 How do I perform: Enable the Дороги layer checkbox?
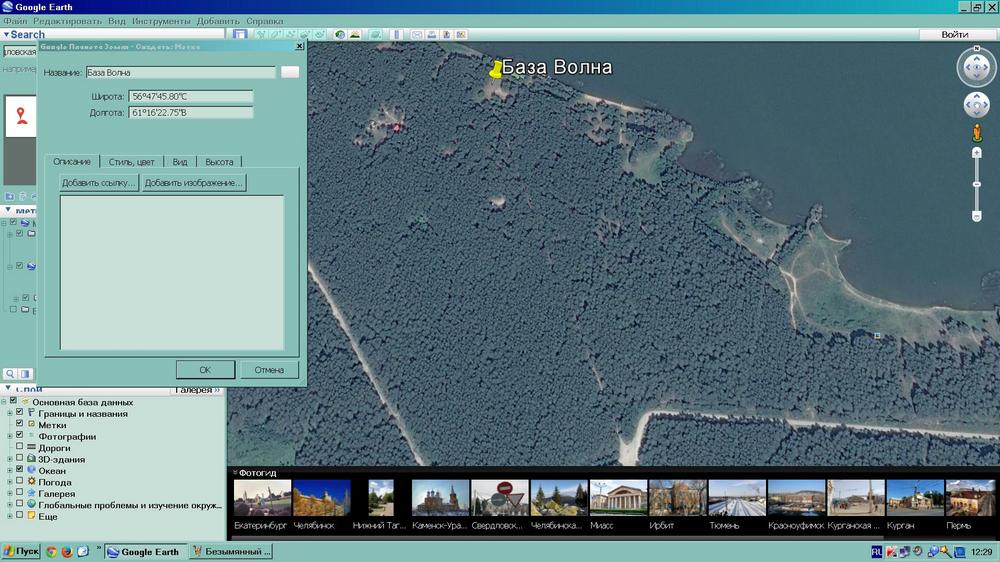click(x=20, y=447)
